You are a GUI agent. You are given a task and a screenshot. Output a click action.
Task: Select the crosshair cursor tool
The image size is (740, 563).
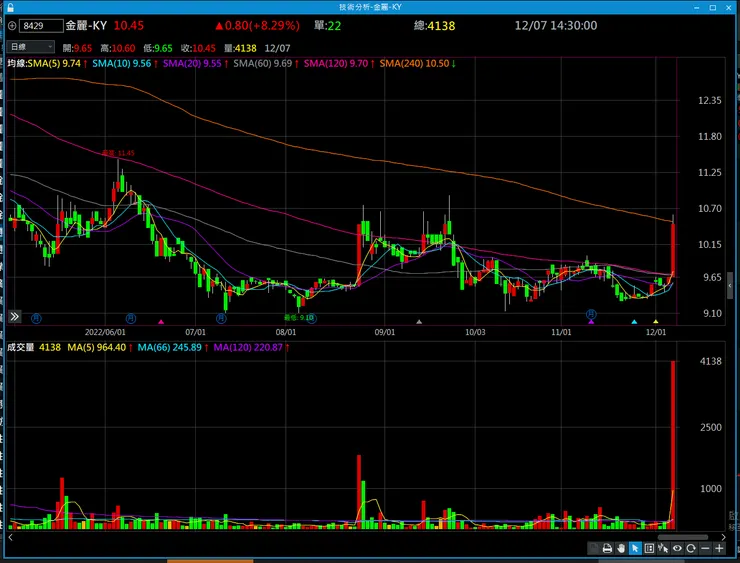tap(663, 548)
